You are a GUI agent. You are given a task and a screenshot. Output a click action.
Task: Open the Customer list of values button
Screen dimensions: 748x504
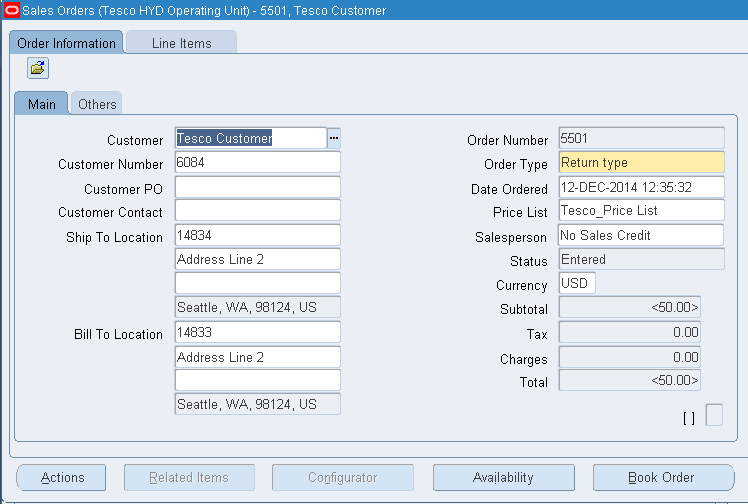coord(334,138)
